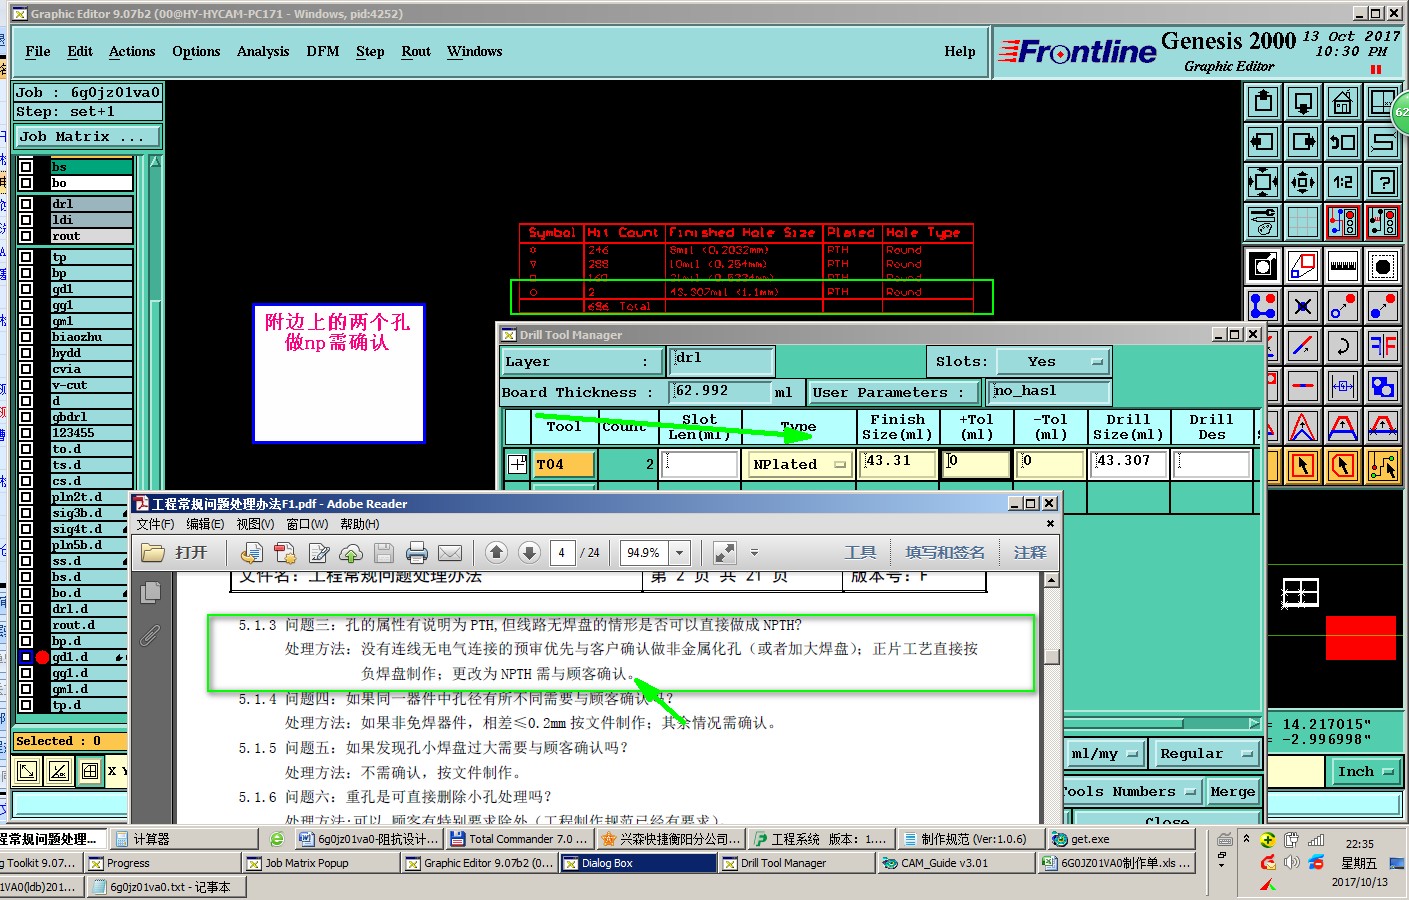Open the attachments paperclip panel
The height and width of the screenshot is (900, 1409).
point(151,634)
